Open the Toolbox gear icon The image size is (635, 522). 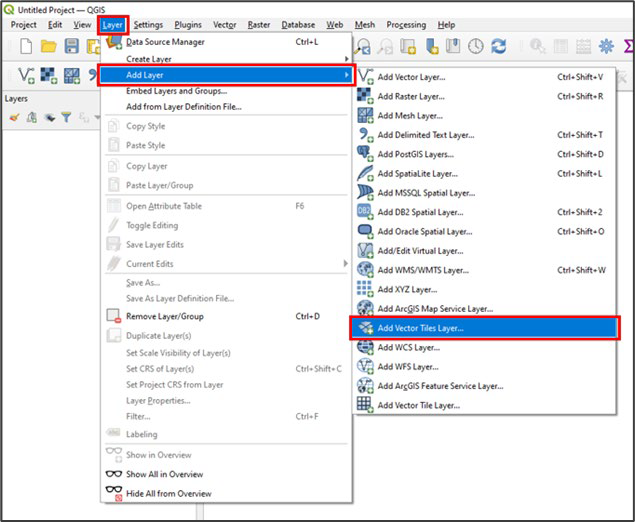coord(606,46)
